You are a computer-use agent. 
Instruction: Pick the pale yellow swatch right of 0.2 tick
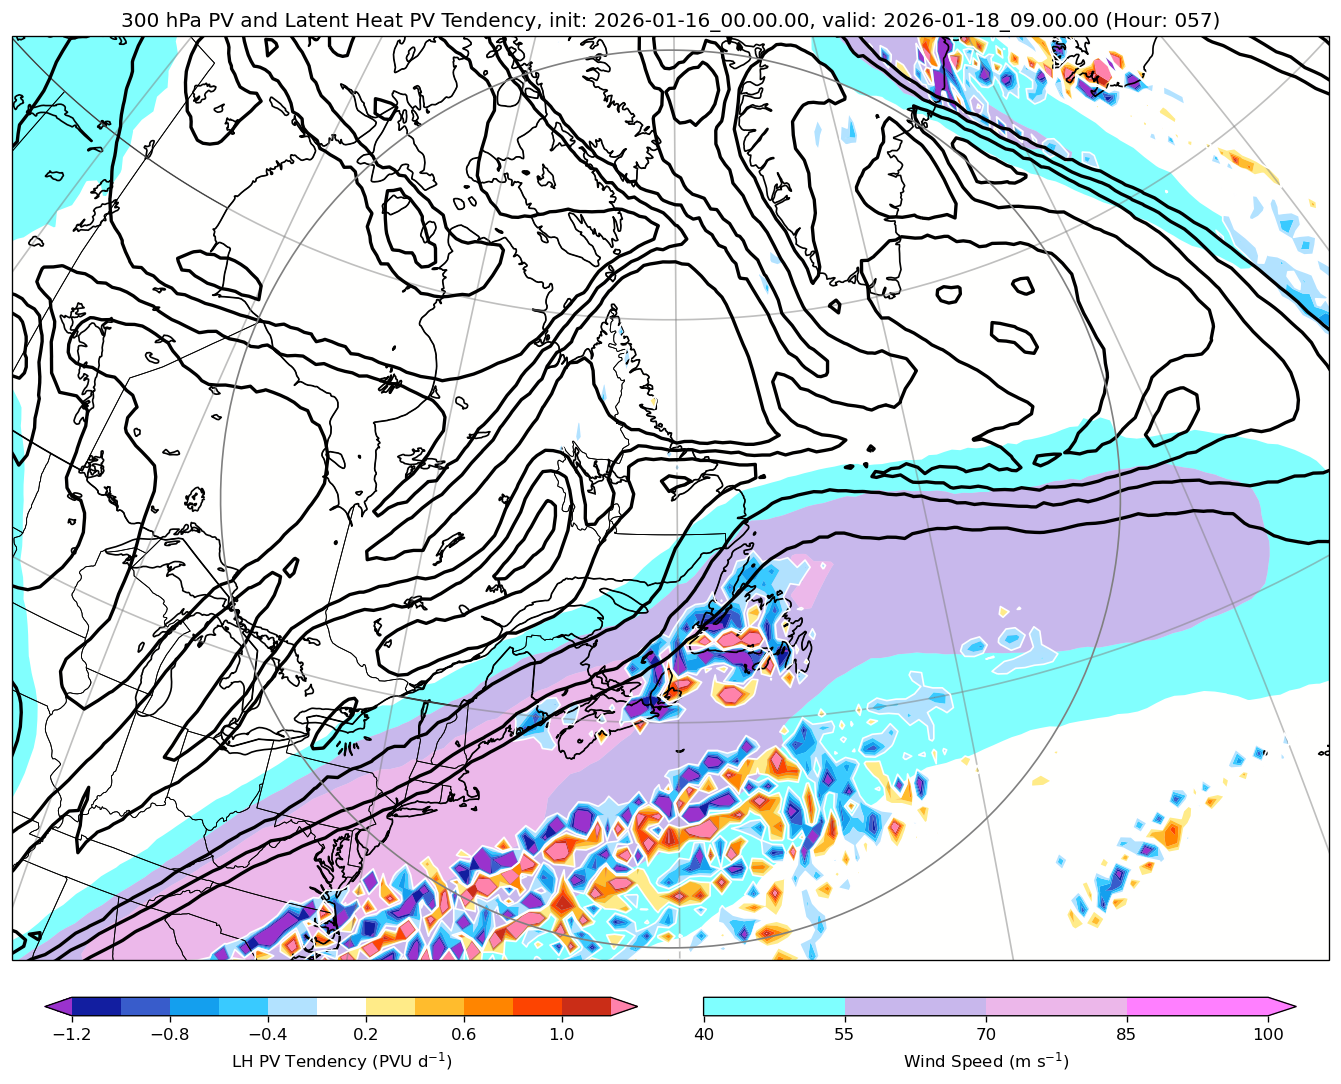tap(390, 1006)
